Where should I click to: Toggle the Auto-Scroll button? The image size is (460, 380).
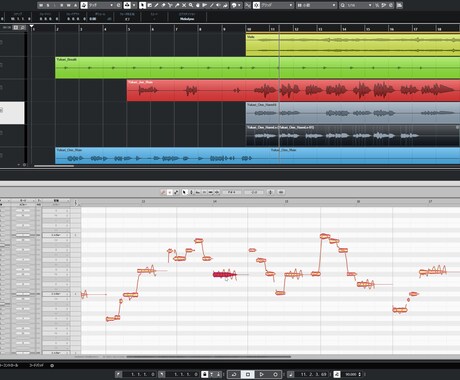point(127,5)
